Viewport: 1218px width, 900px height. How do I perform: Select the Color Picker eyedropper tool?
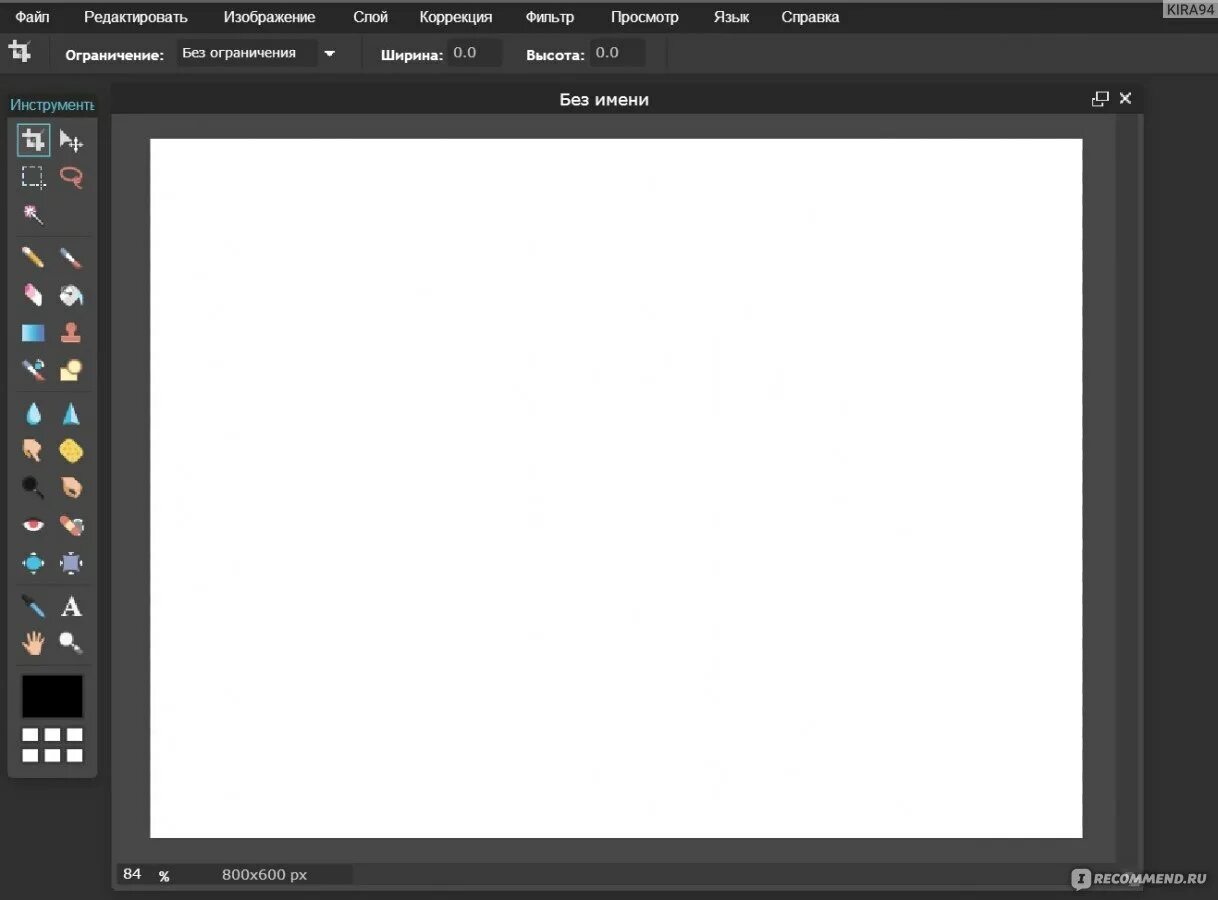[33, 606]
